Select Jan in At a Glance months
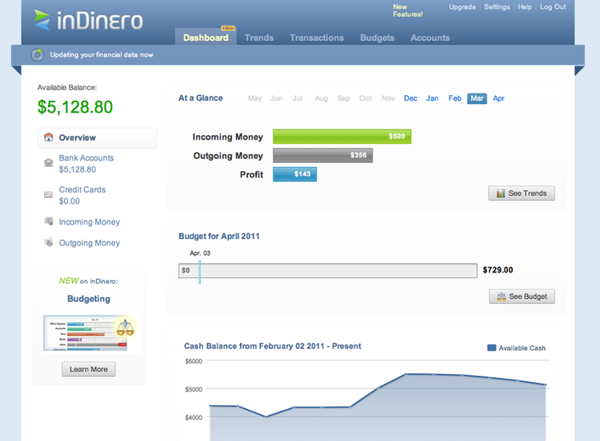 [x=432, y=98]
